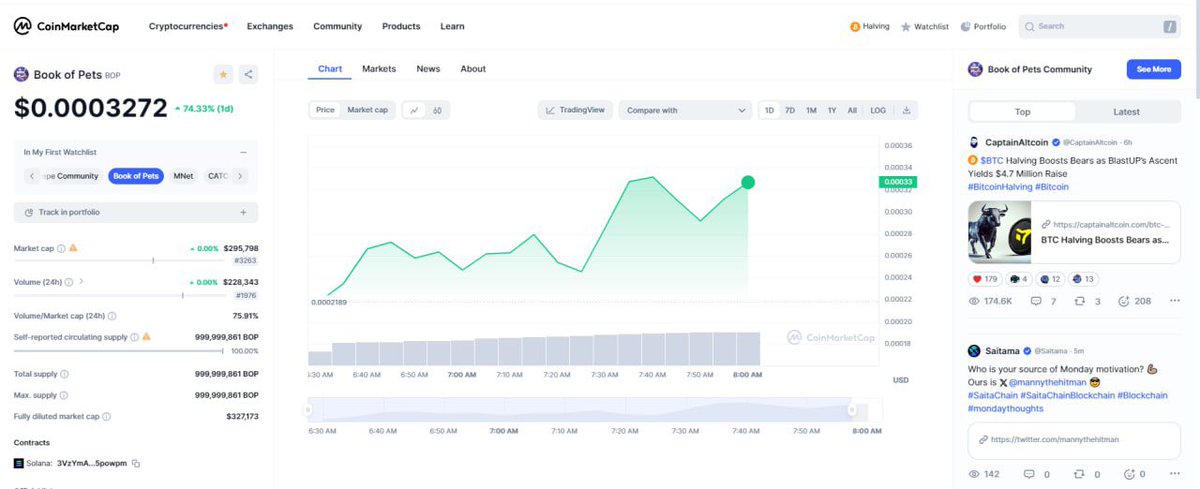Screen dimensions: 1200x489
Task: Open BTC Halving article thumbnail
Action: (999, 232)
